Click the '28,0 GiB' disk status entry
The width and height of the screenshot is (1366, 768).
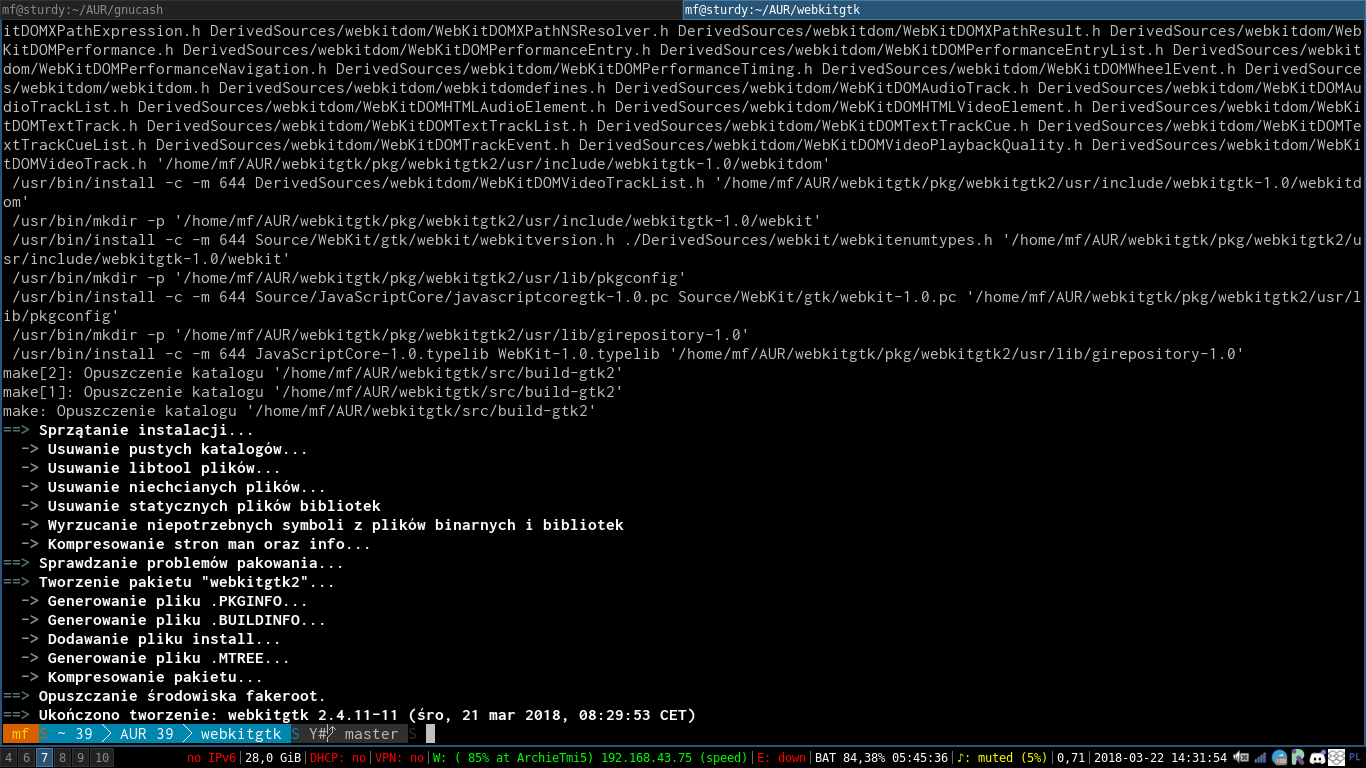(x=273, y=758)
